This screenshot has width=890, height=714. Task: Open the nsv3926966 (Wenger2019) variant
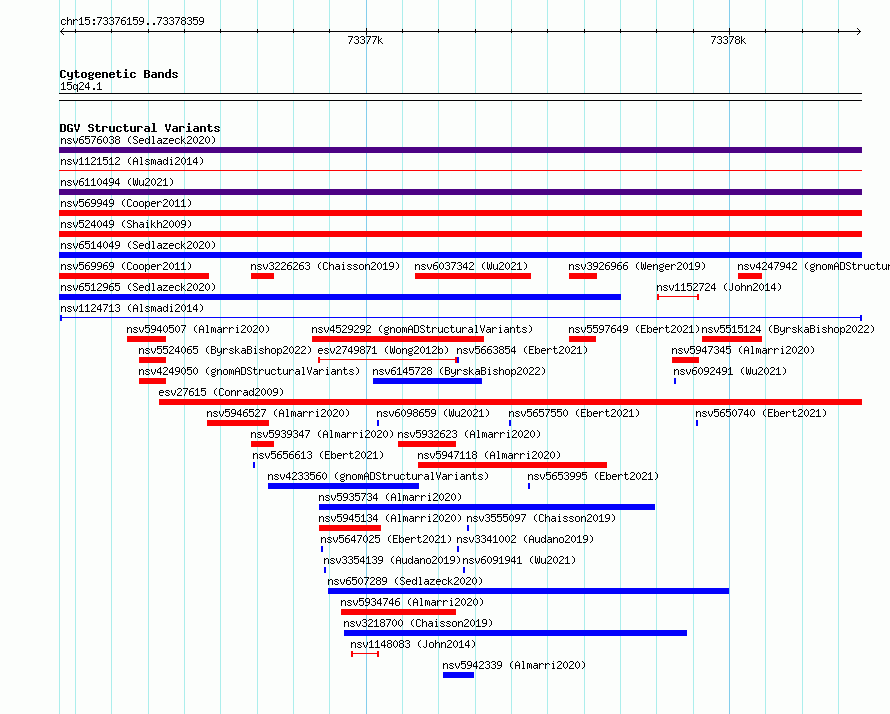point(637,266)
